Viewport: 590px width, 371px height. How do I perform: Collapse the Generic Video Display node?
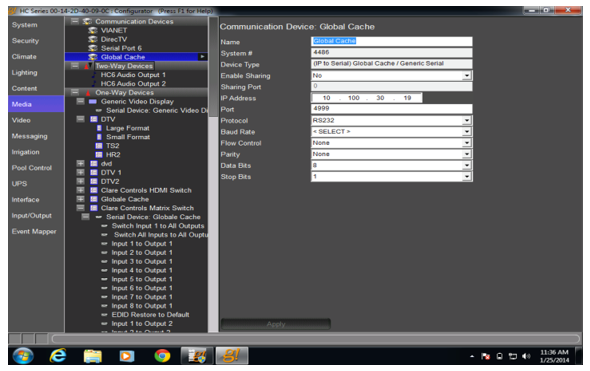[x=81, y=101]
